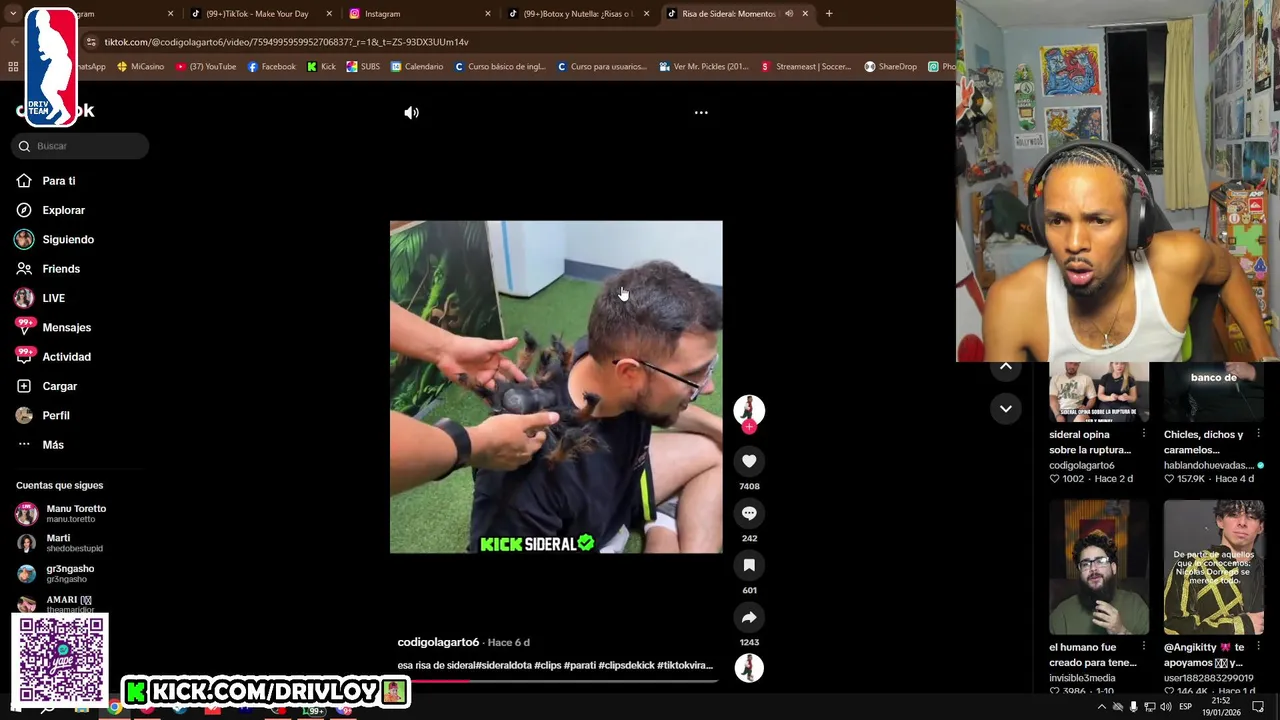The width and height of the screenshot is (1280, 720).
Task: Open the hablandohuevadas author link
Action: [x=1209, y=465]
